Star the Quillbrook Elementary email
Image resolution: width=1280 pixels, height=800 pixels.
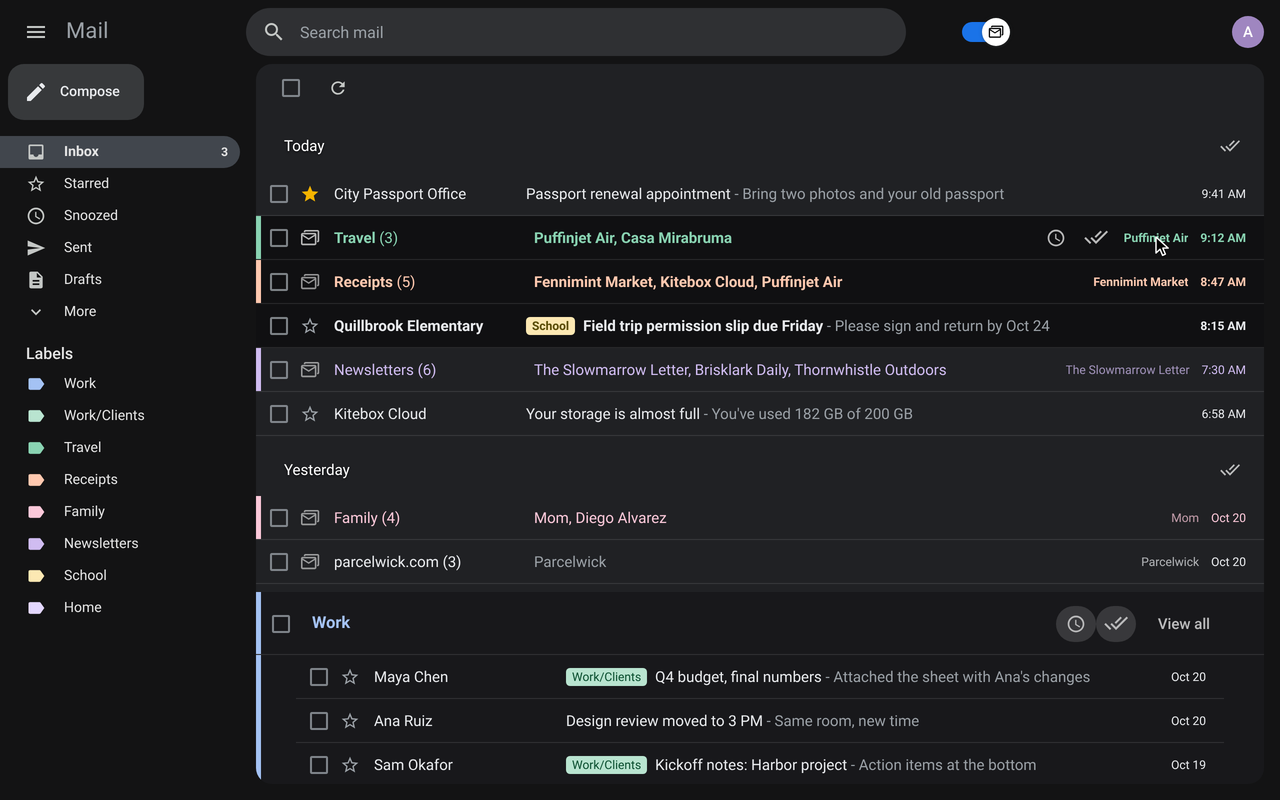click(x=310, y=326)
